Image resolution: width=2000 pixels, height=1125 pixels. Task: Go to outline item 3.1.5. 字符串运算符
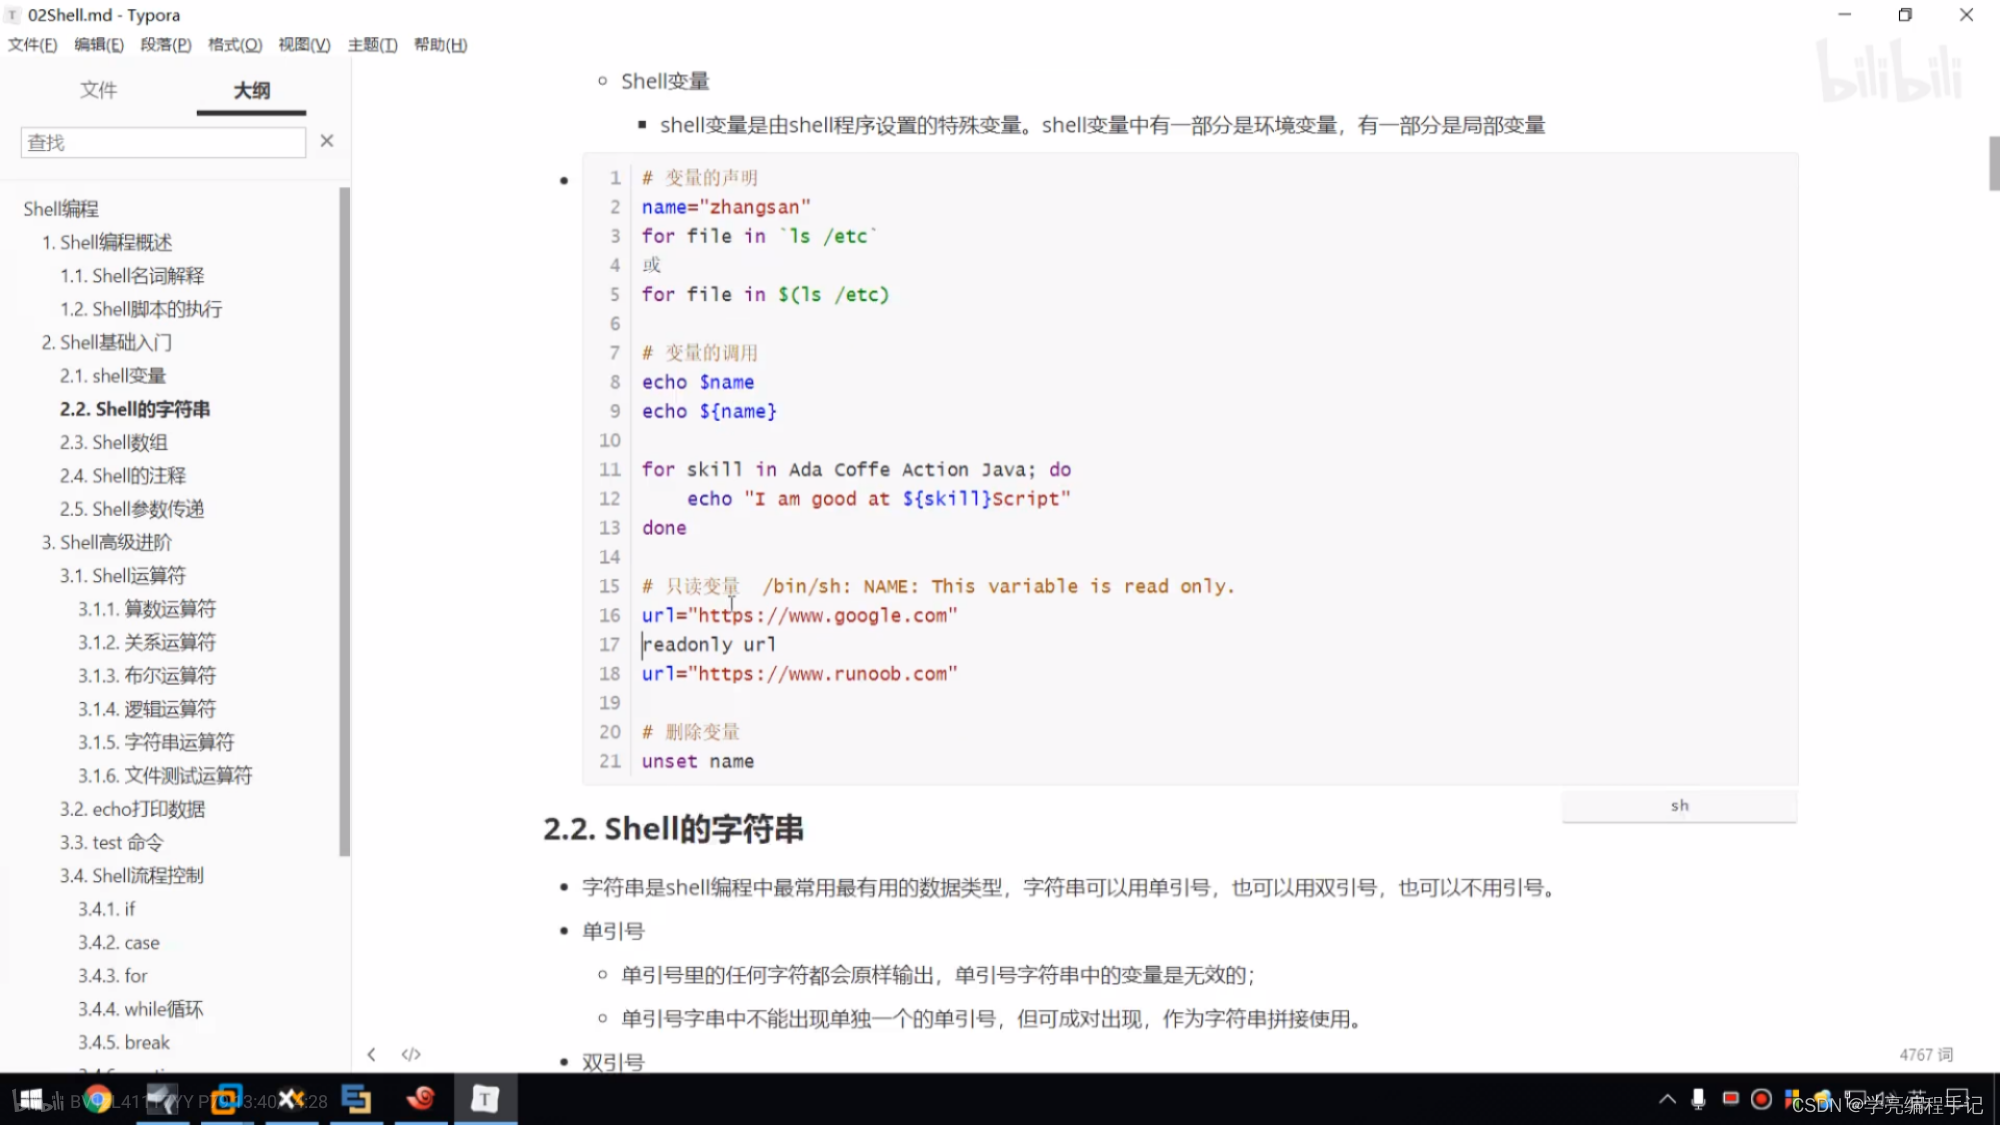tap(156, 742)
